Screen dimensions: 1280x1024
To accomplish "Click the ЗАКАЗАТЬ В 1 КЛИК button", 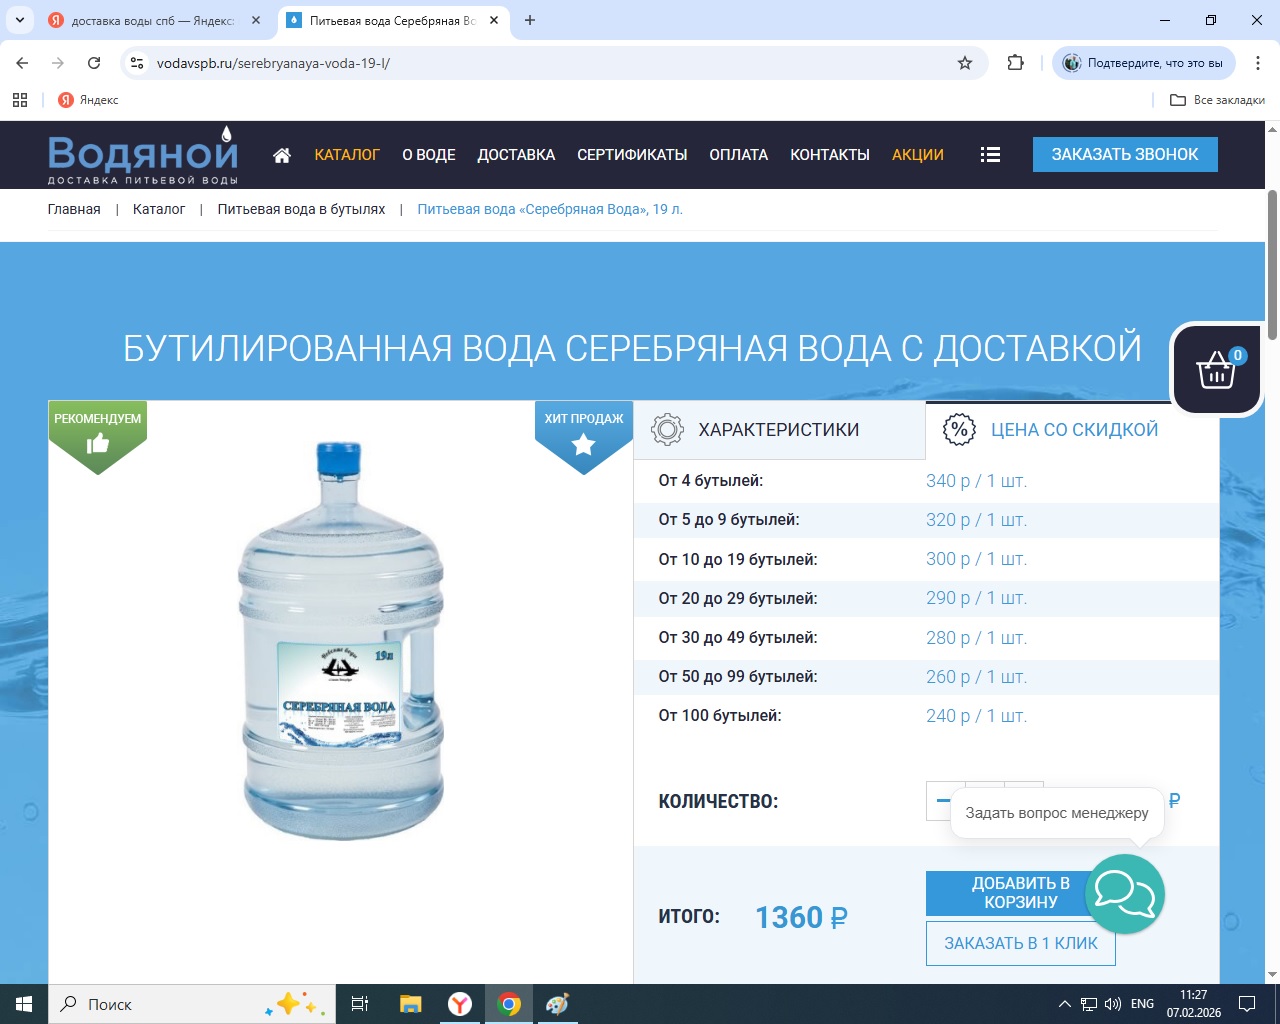I will 1021,943.
